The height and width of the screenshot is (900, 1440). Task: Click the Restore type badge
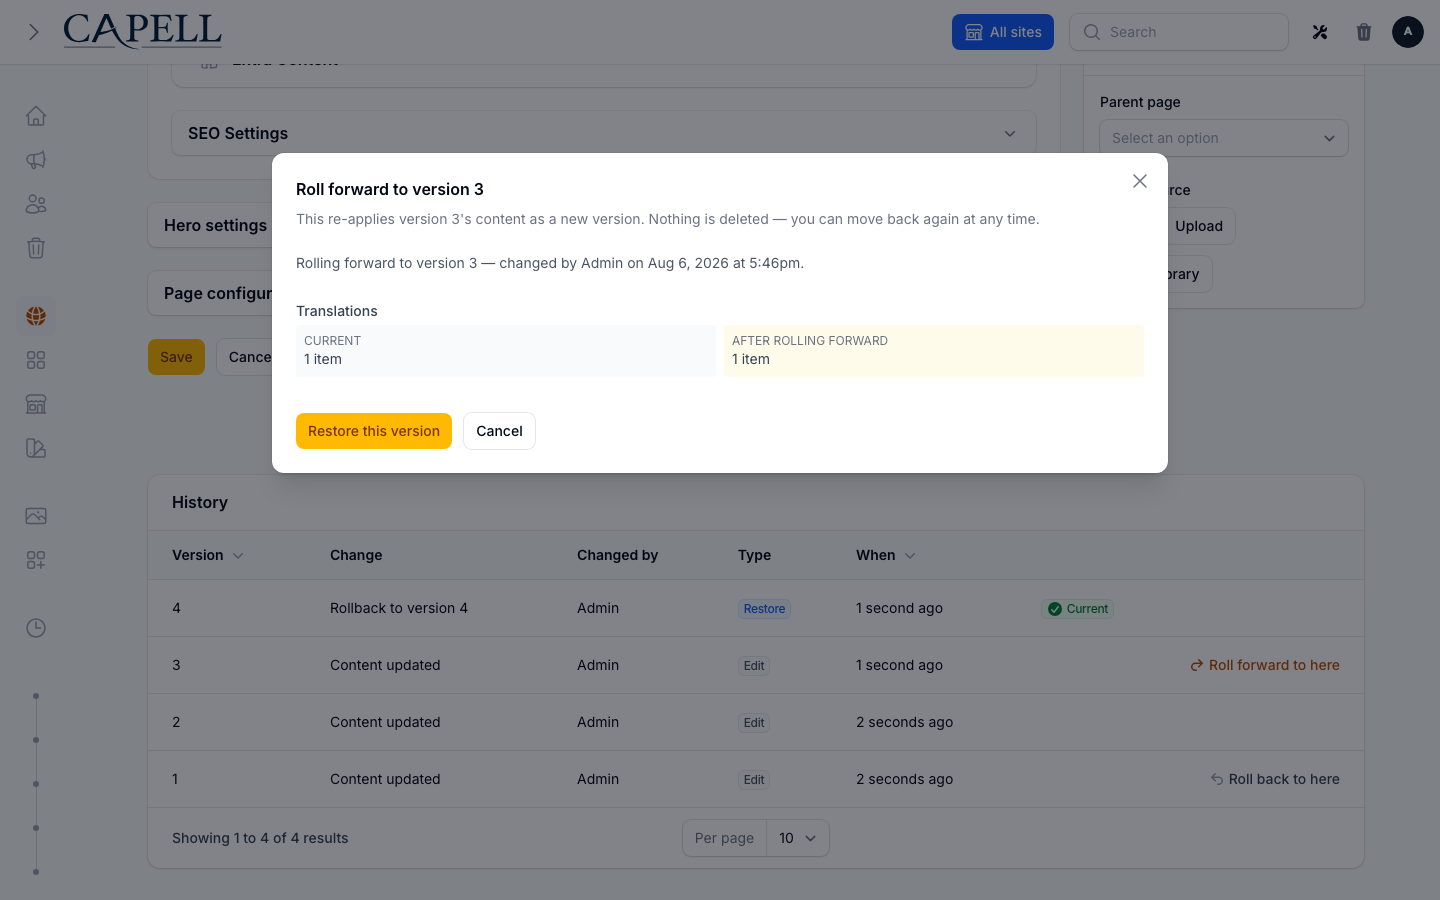pos(764,609)
